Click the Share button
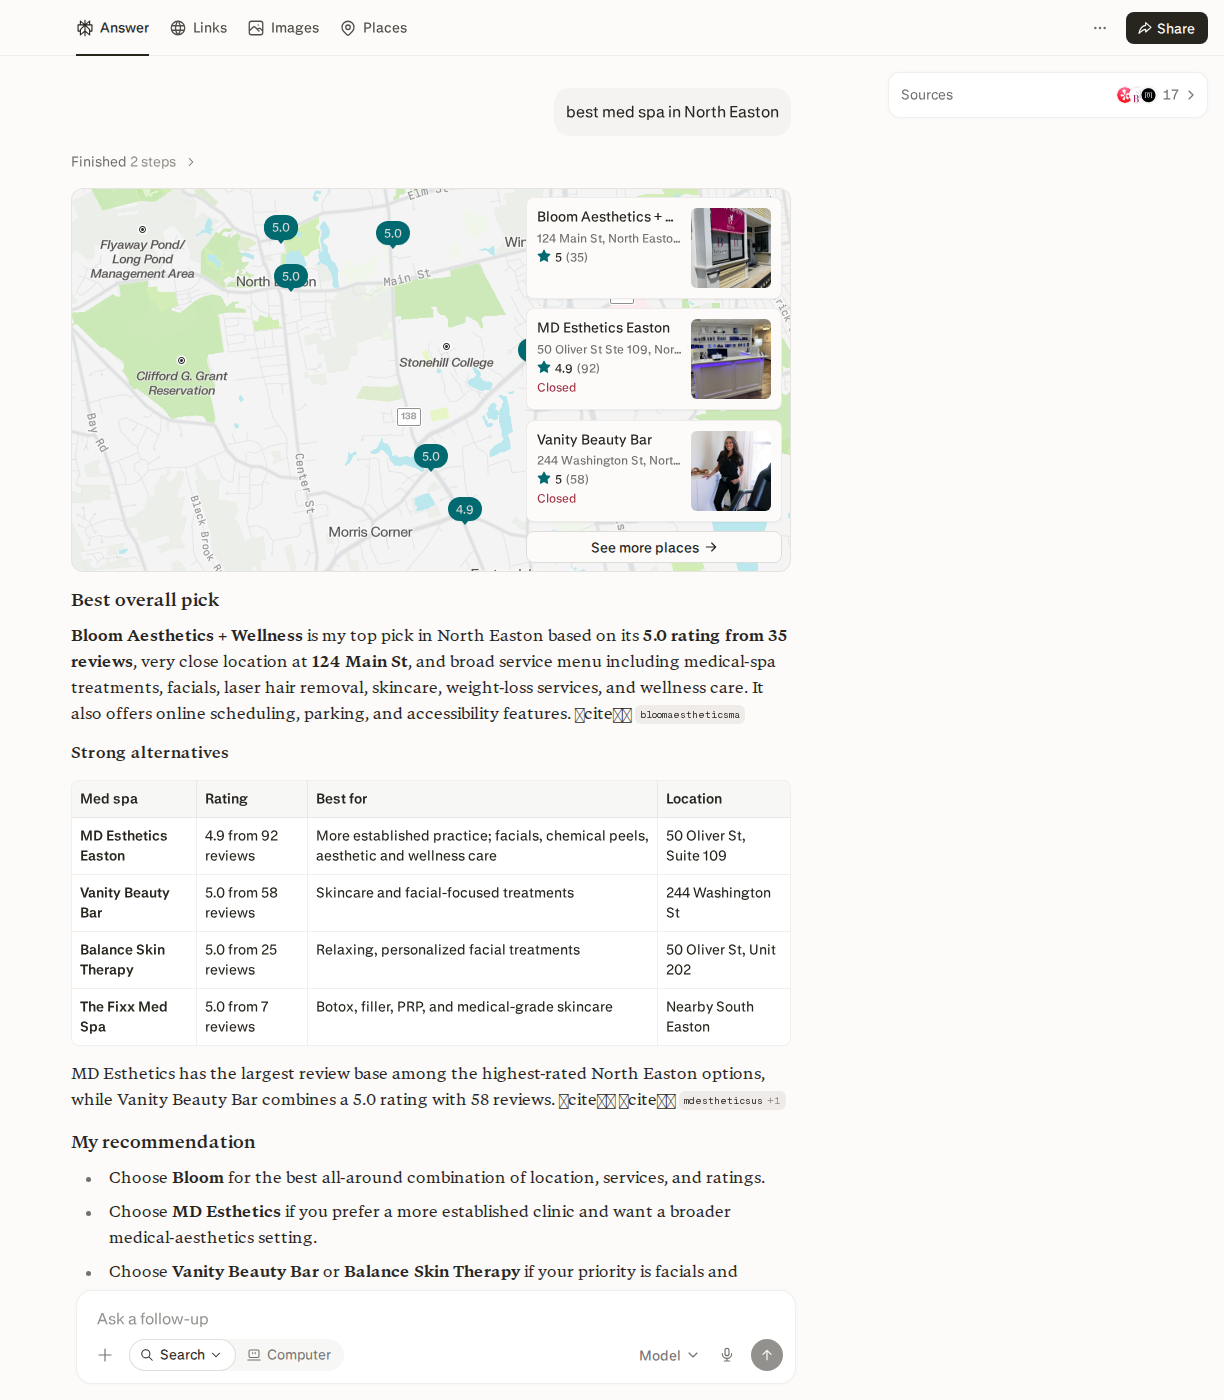 (1166, 28)
